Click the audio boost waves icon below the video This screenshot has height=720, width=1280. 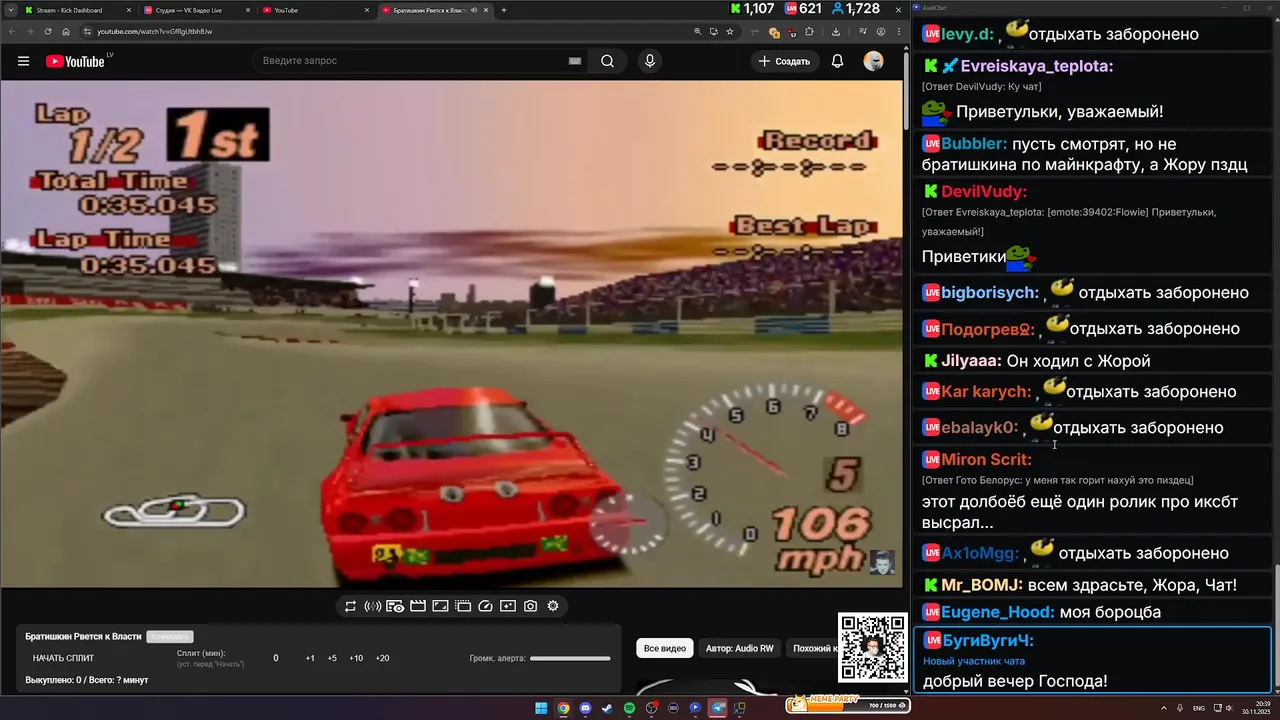click(372, 606)
